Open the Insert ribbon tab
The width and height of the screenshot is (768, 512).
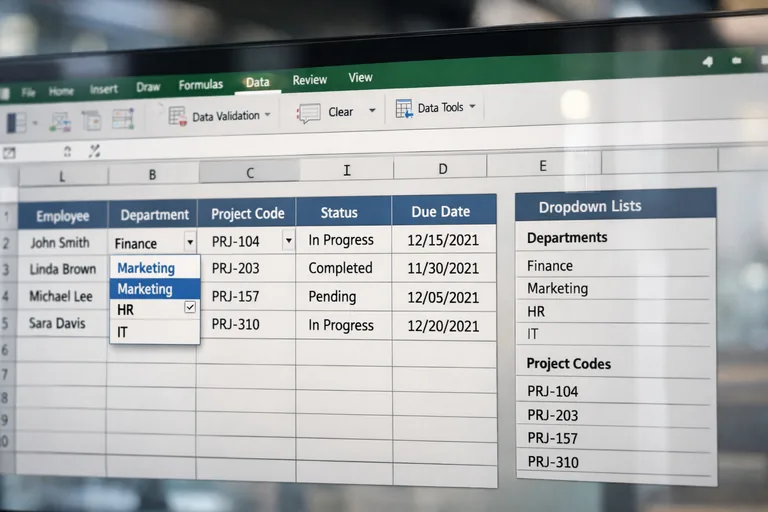103,89
